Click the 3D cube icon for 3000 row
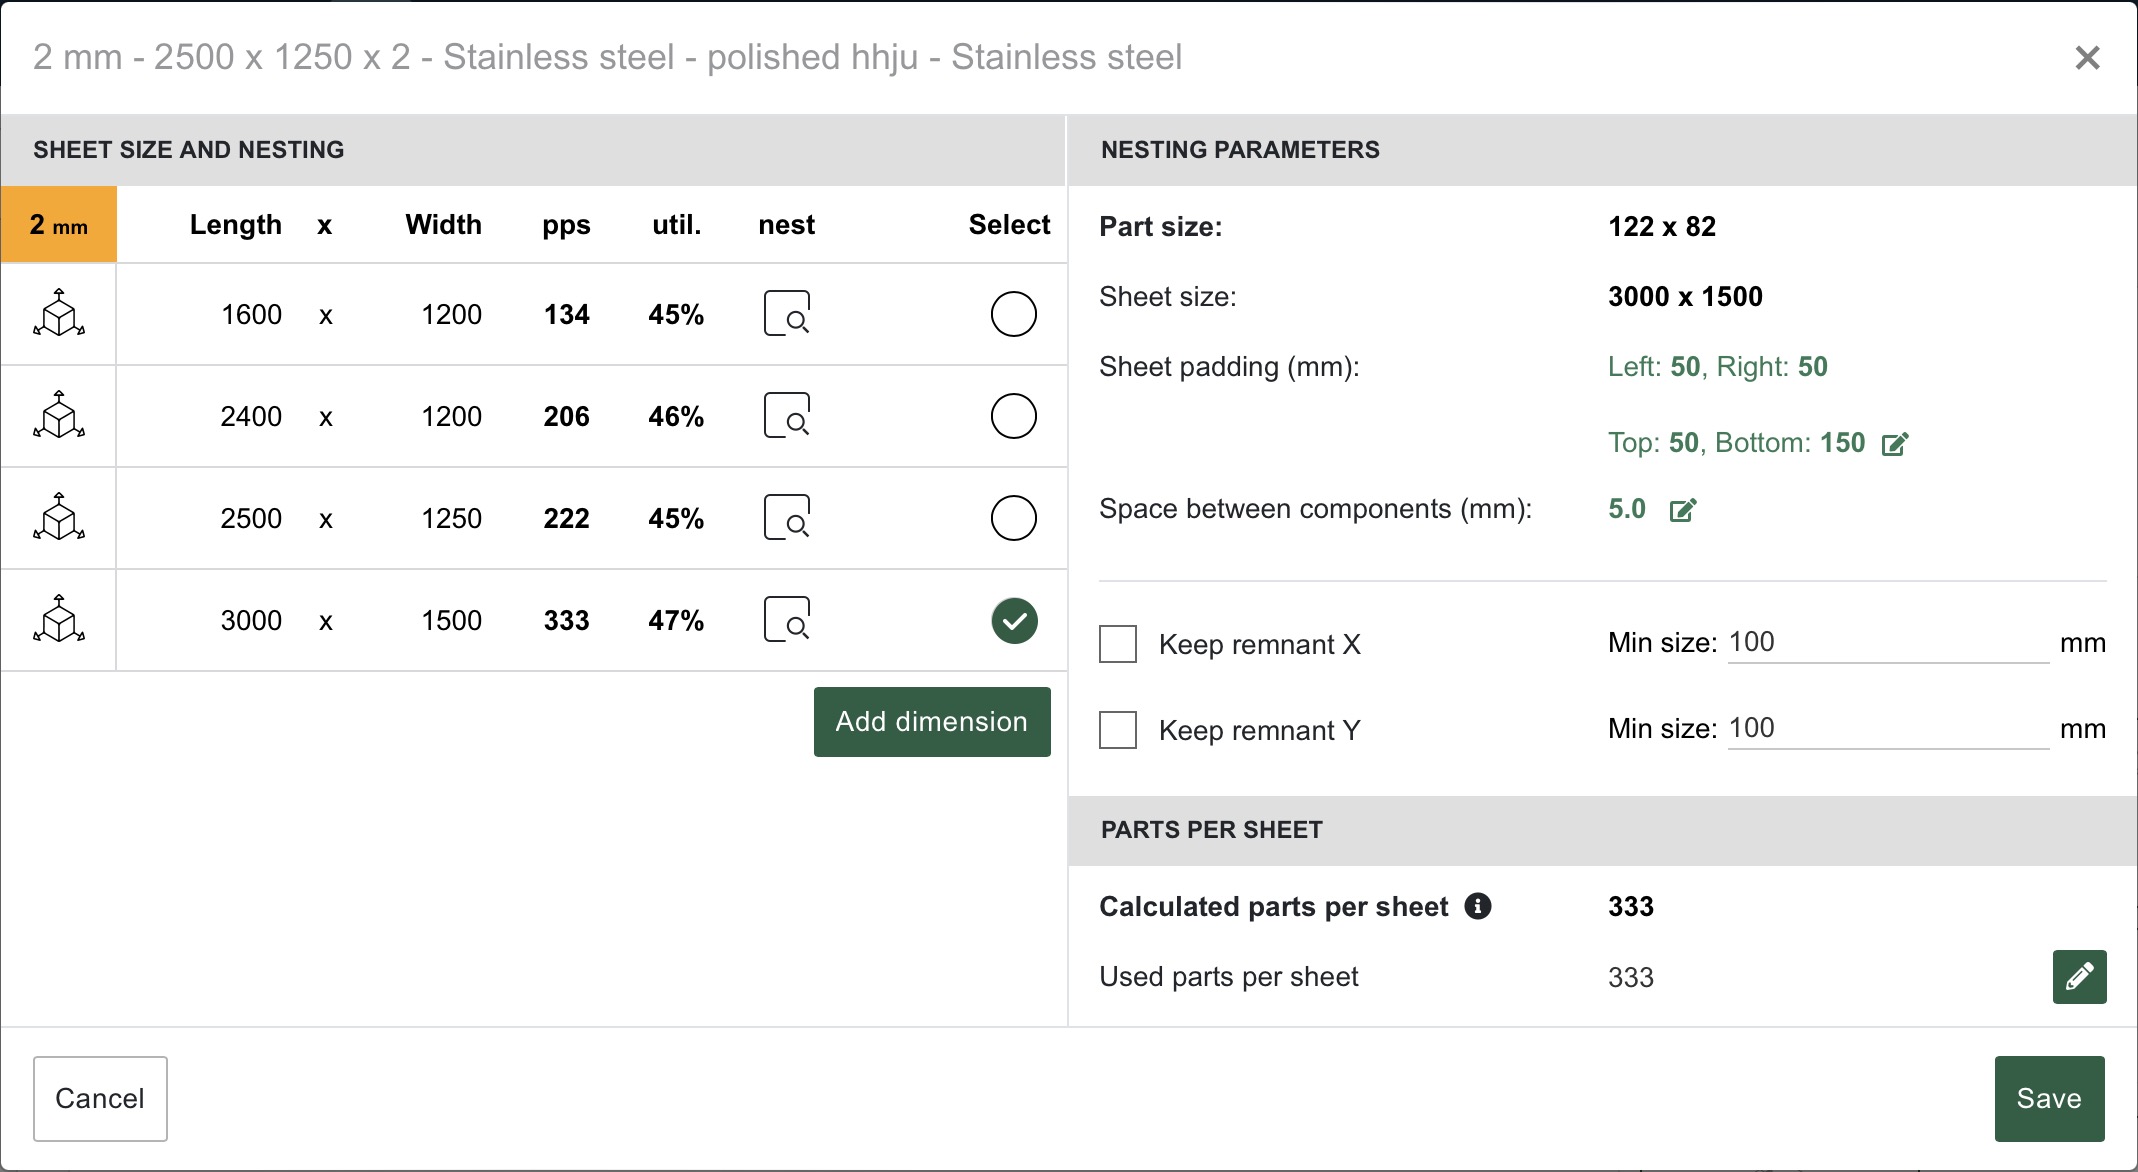Image resolution: width=2138 pixels, height=1172 pixels. tap(59, 620)
